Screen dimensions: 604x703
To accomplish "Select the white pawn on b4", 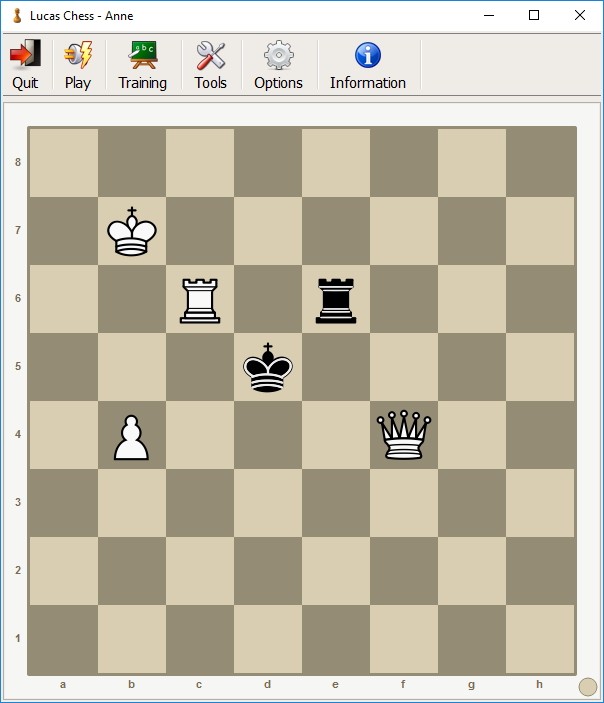I will [132, 436].
